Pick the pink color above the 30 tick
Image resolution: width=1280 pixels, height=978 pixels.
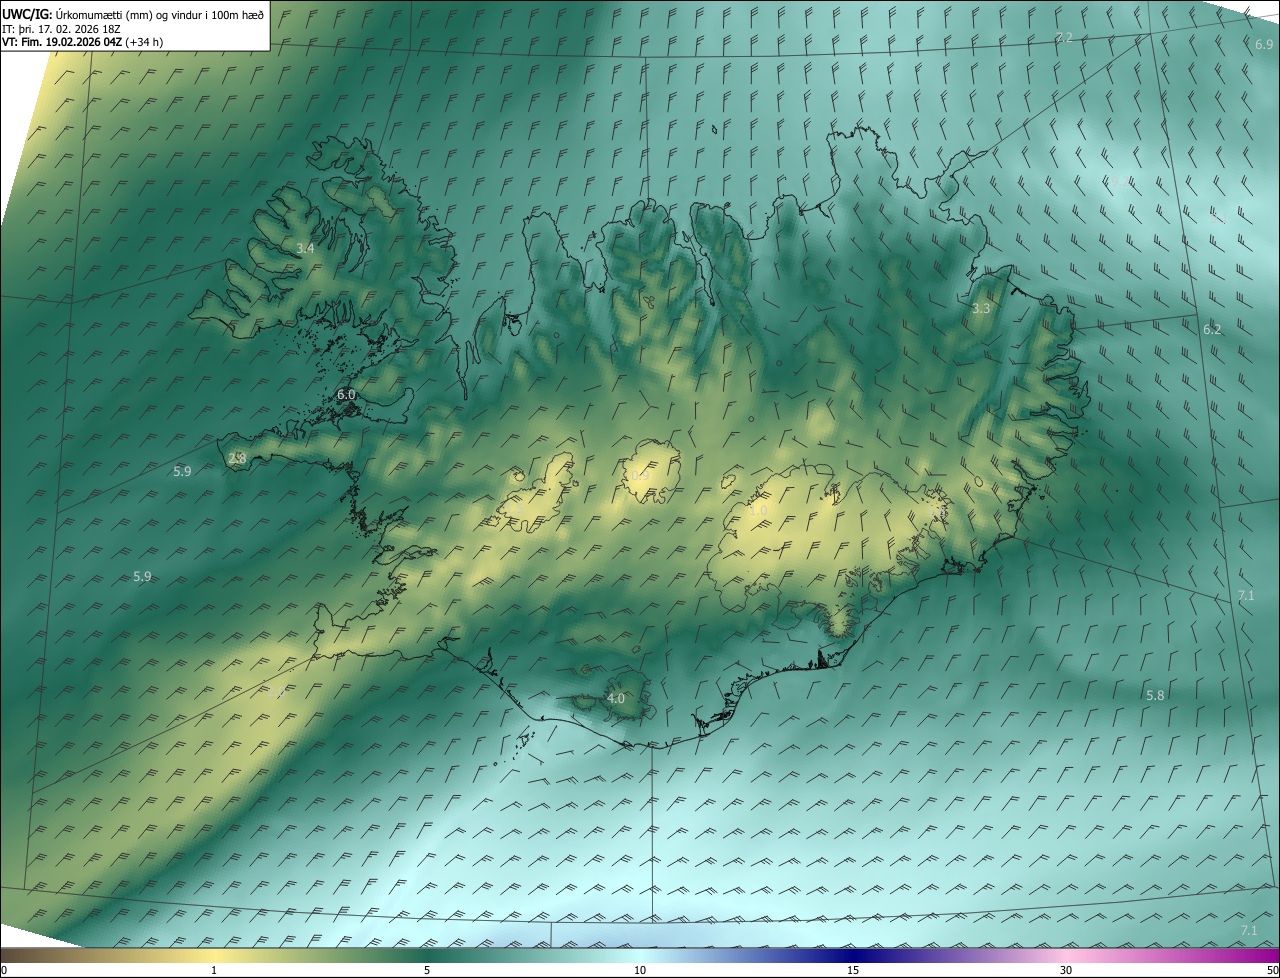[x=1066, y=955]
